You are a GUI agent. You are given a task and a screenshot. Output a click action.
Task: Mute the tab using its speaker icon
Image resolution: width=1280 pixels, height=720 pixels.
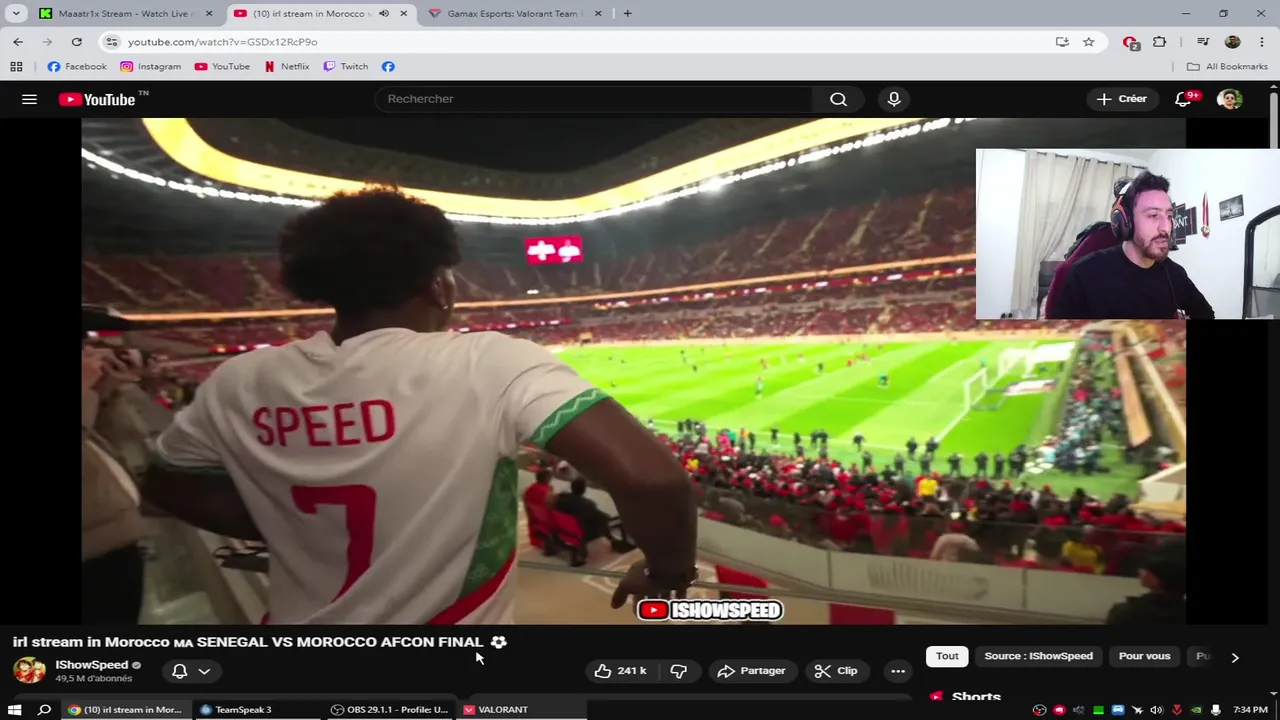pos(383,13)
